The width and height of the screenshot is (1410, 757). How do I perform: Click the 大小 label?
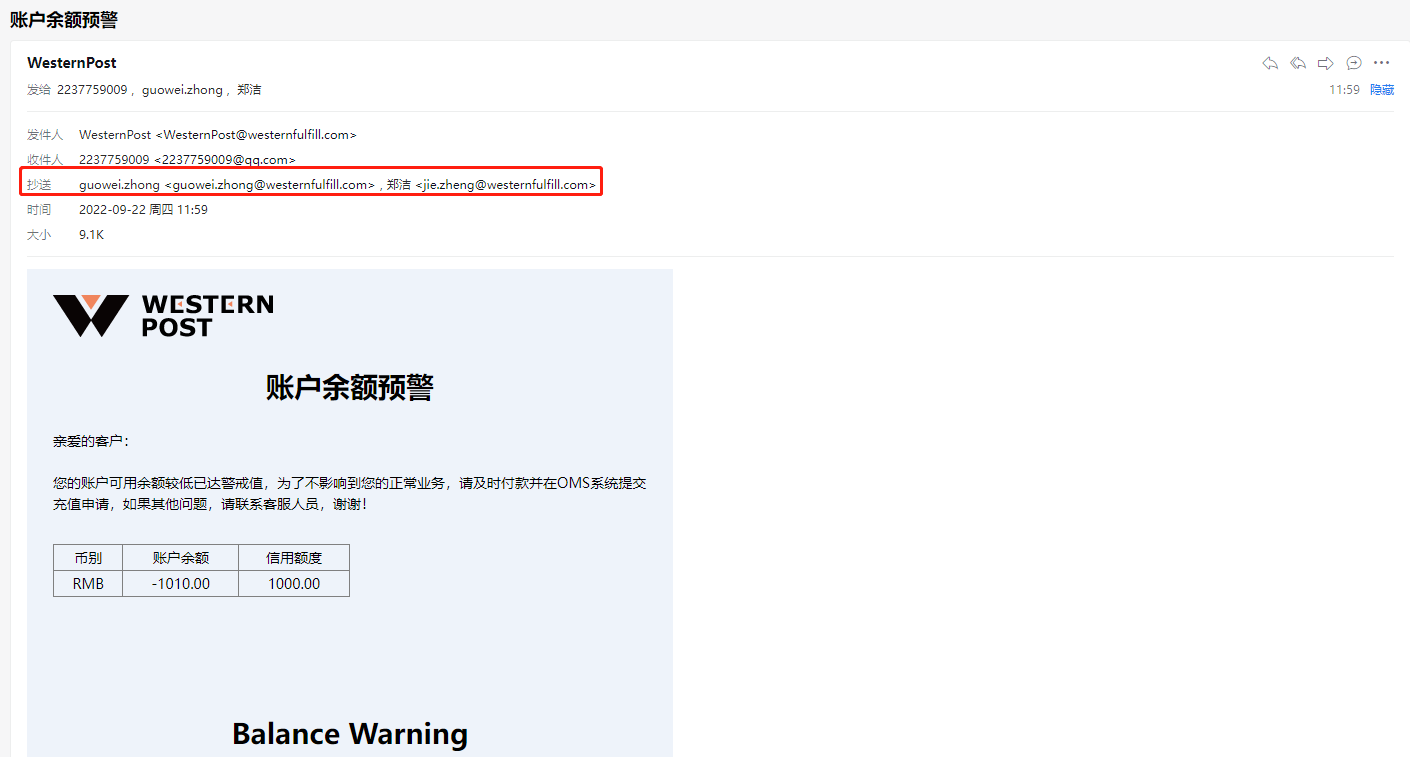pyautogui.click(x=39, y=235)
